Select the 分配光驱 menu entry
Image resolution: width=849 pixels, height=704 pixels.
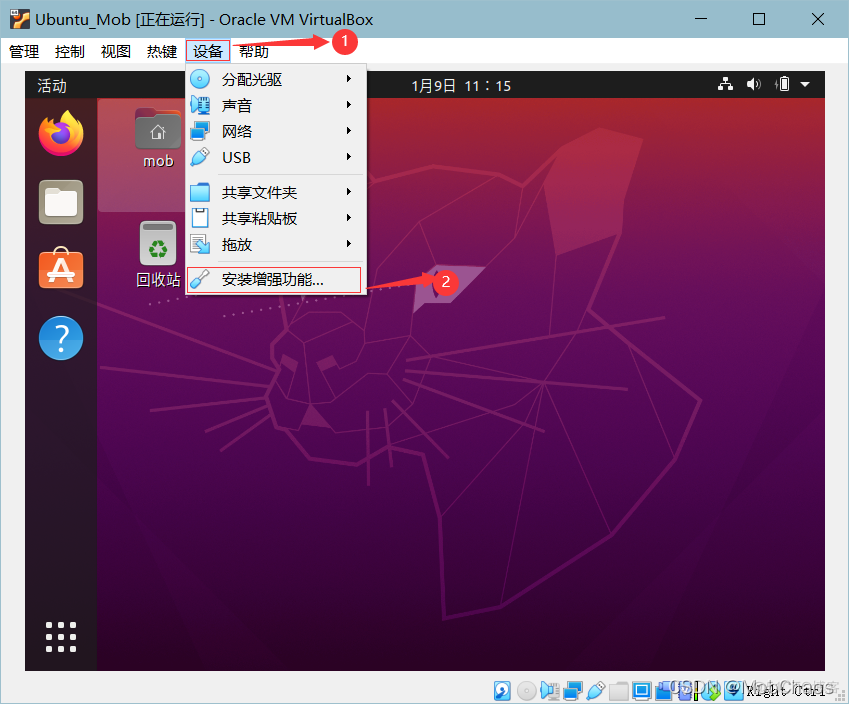(276, 80)
